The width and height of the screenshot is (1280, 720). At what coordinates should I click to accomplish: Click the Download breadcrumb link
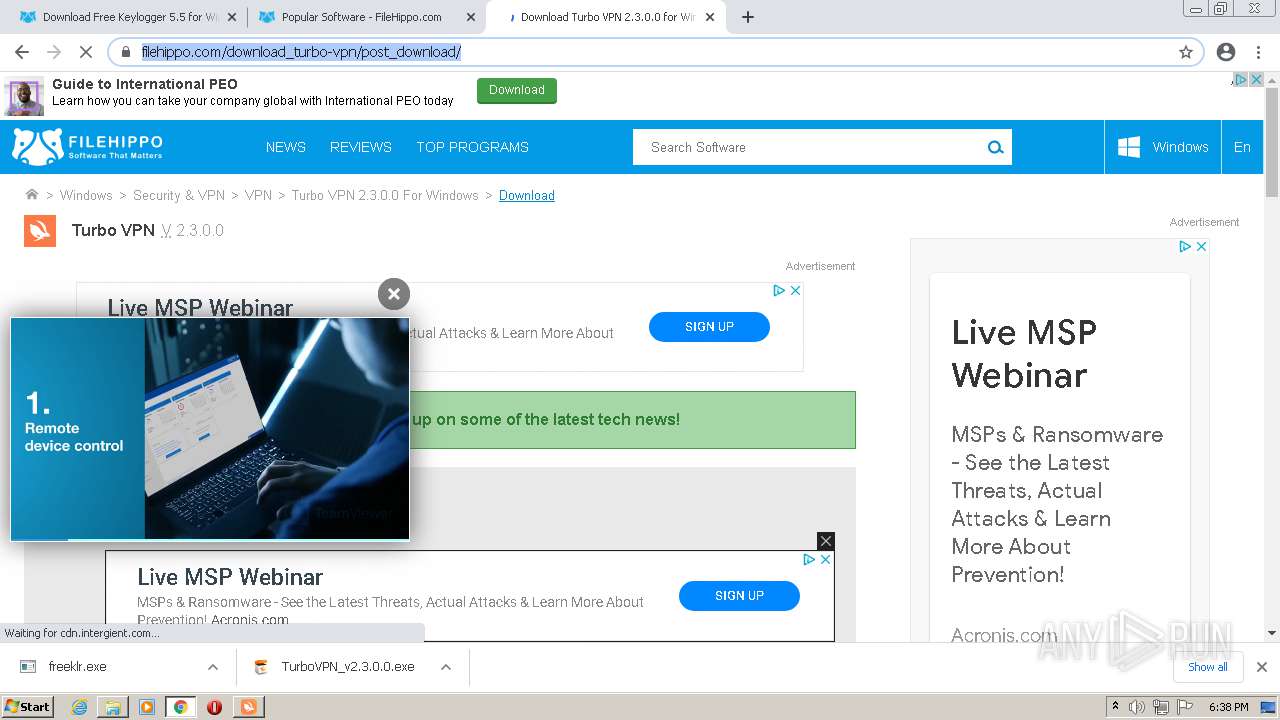(527, 195)
